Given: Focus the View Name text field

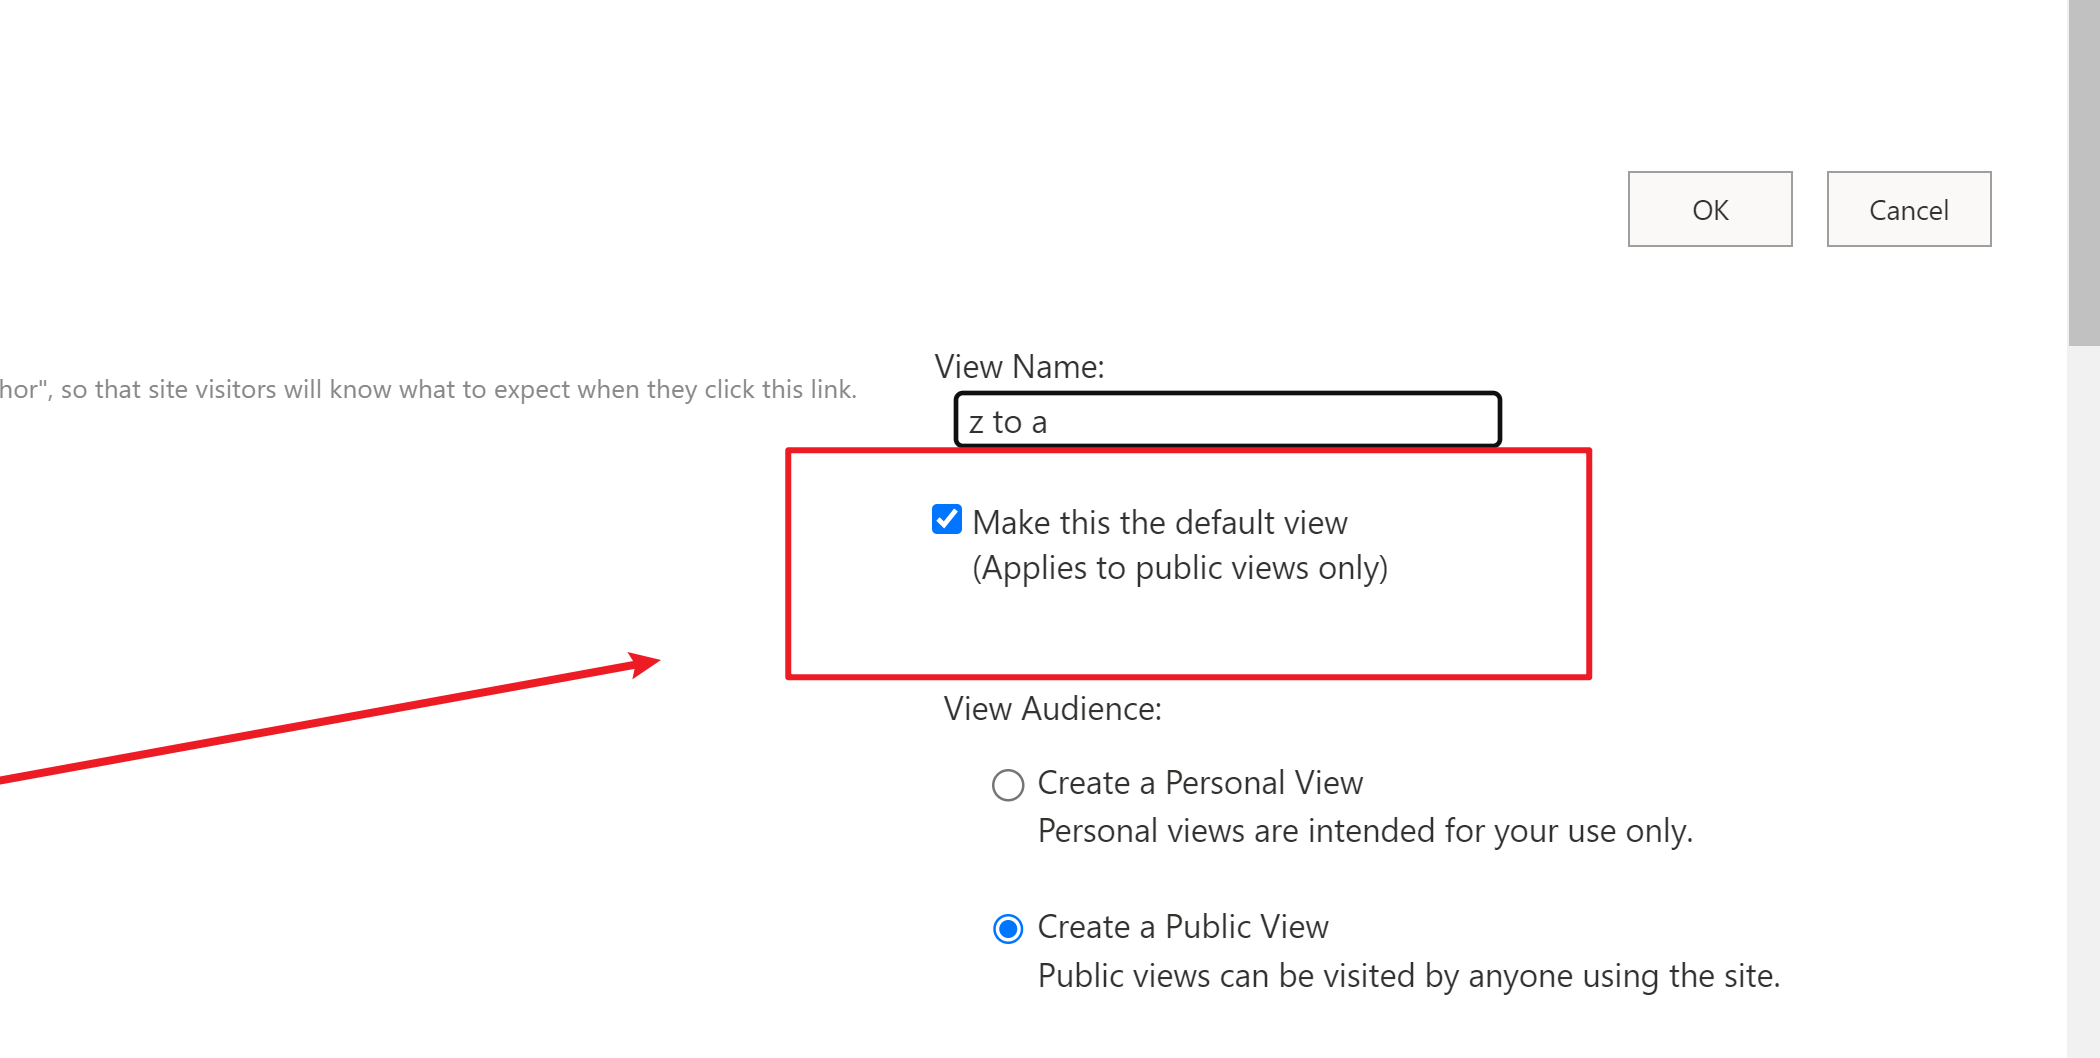Looking at the screenshot, I should coord(1228,420).
